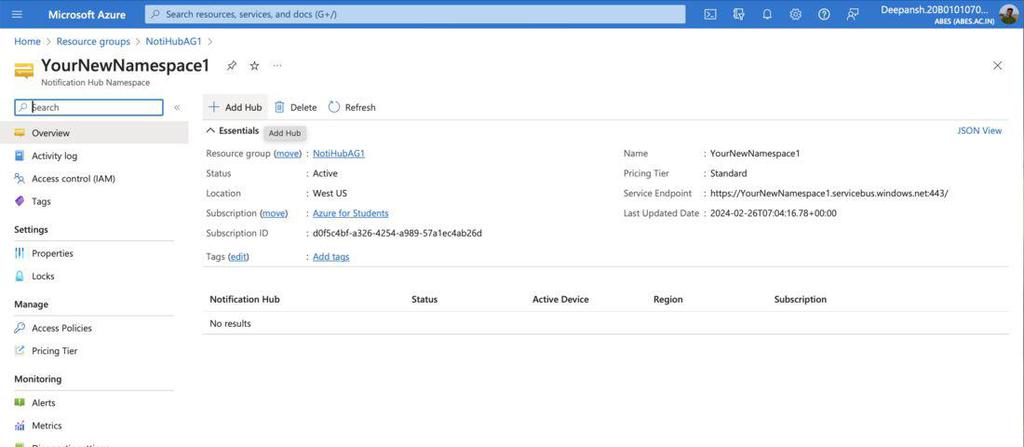This screenshot has height=447, width=1024.
Task: Open the Overview menu item
Action: [94, 133]
